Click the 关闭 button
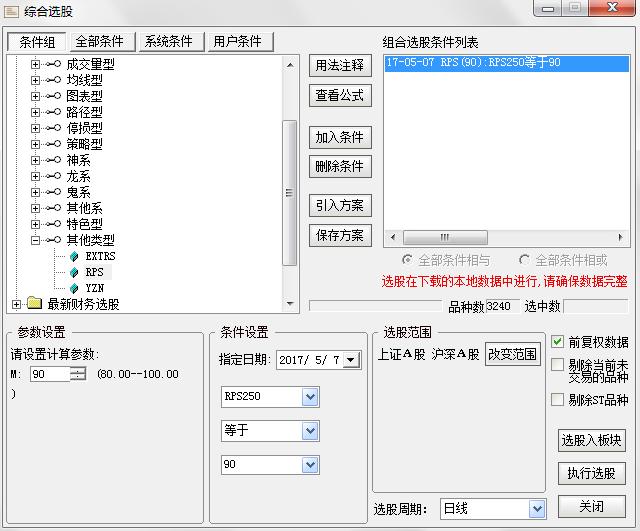This screenshot has height=531, width=640. [x=591, y=507]
